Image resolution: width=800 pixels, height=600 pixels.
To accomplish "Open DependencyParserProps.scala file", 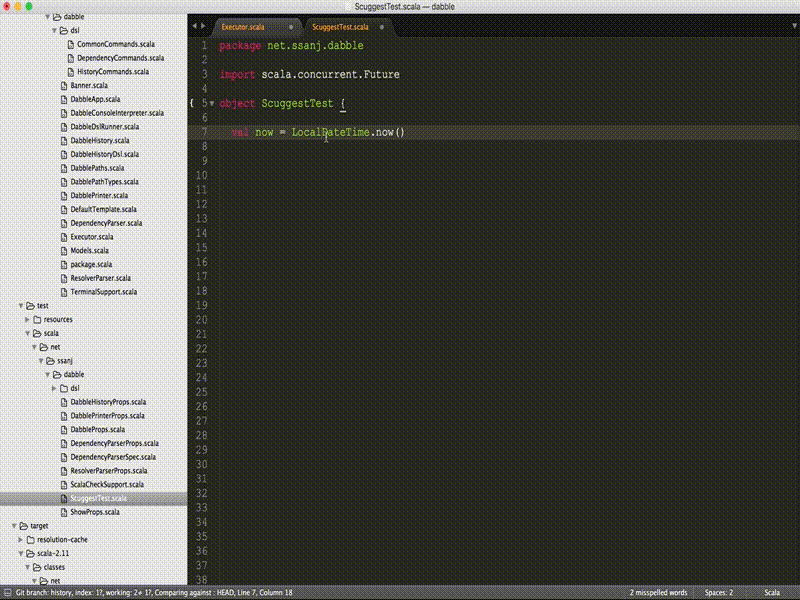I will tap(114, 444).
